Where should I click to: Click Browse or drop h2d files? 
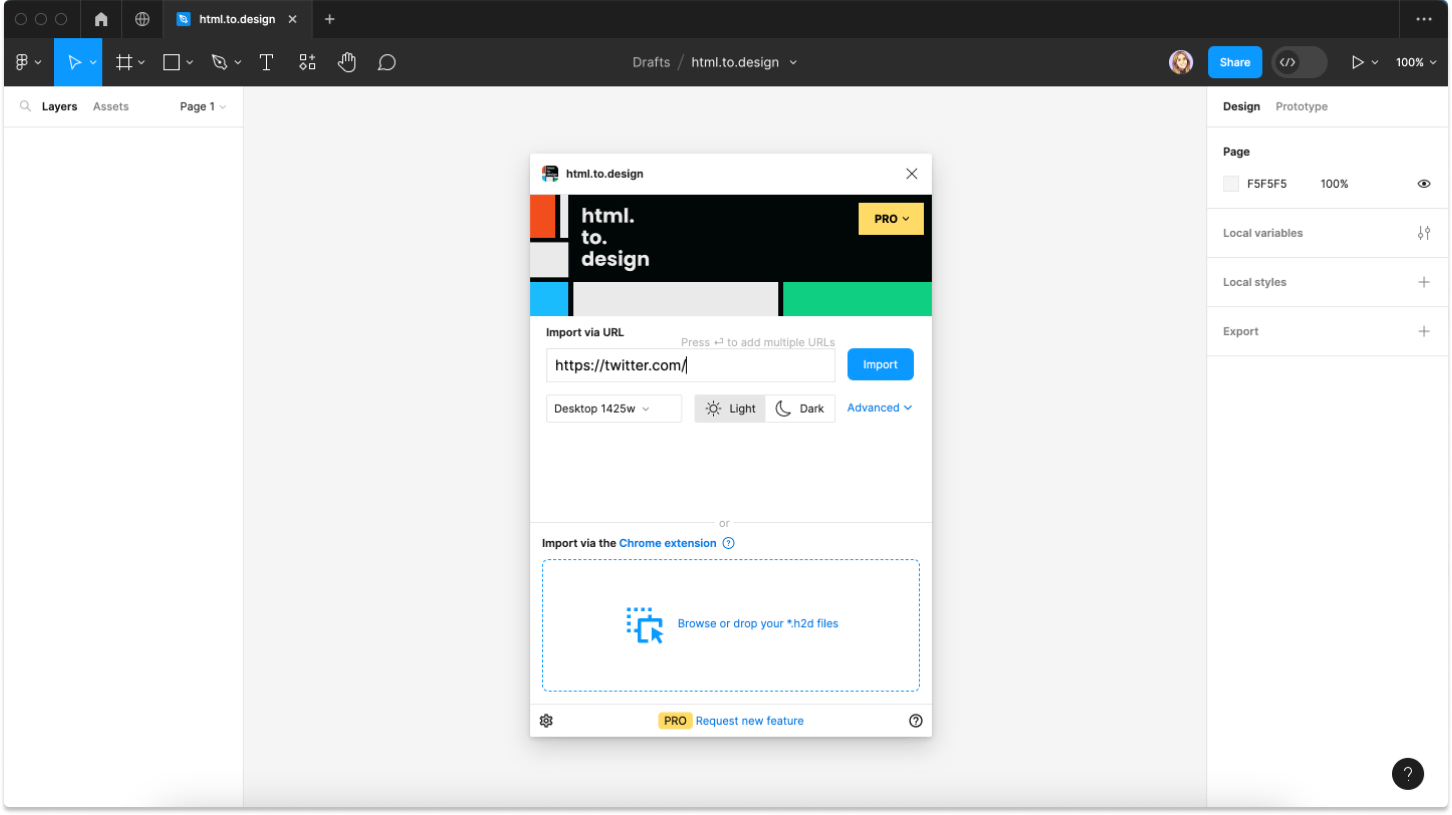[758, 623]
